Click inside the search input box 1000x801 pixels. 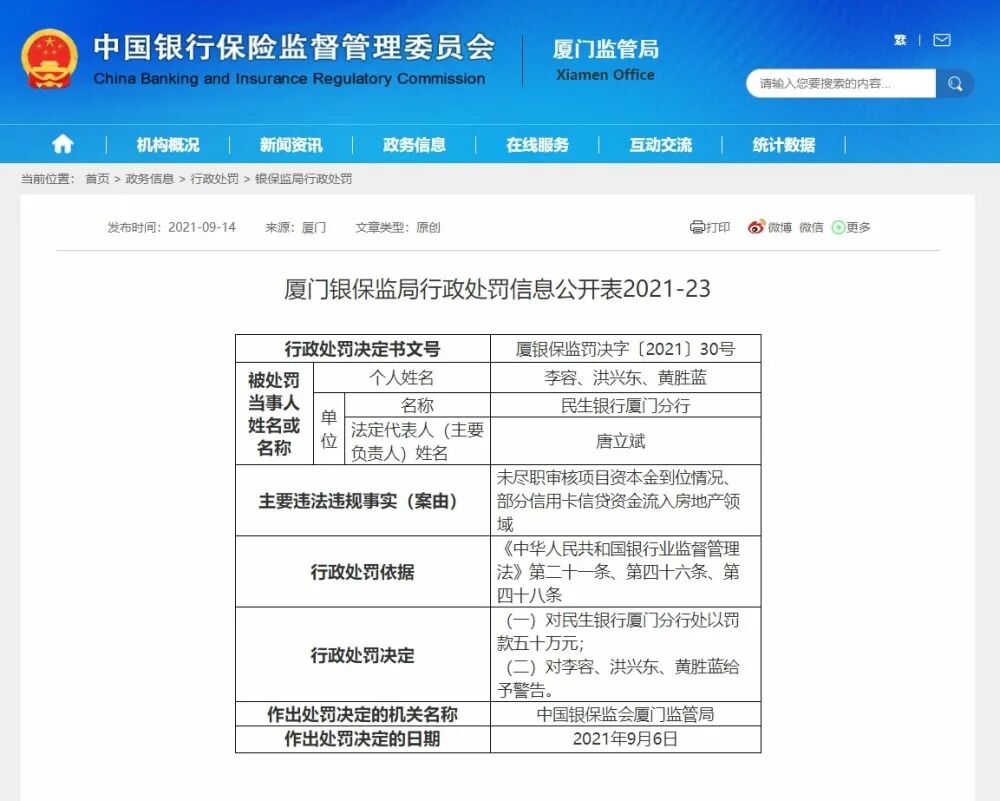[x=840, y=84]
